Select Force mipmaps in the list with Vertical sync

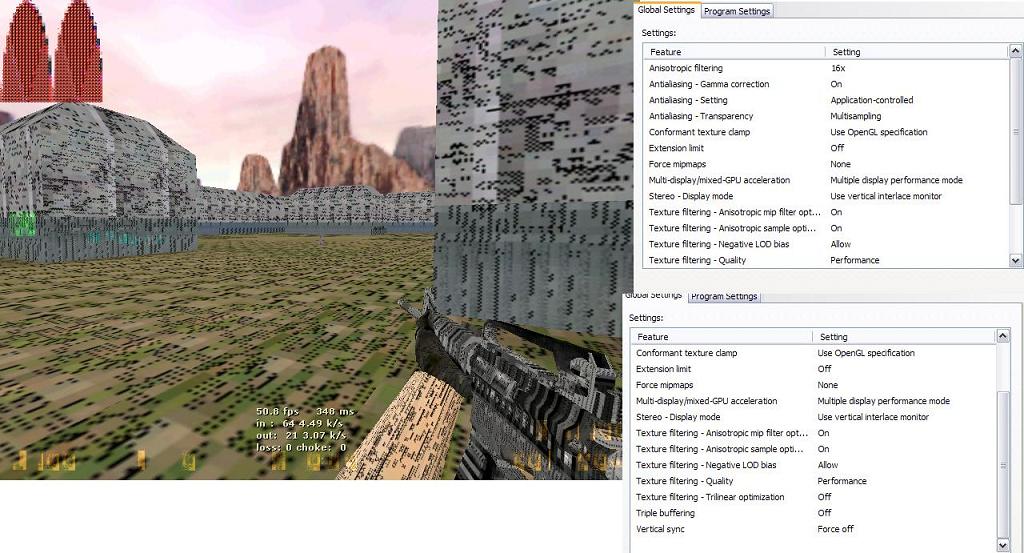814,385
